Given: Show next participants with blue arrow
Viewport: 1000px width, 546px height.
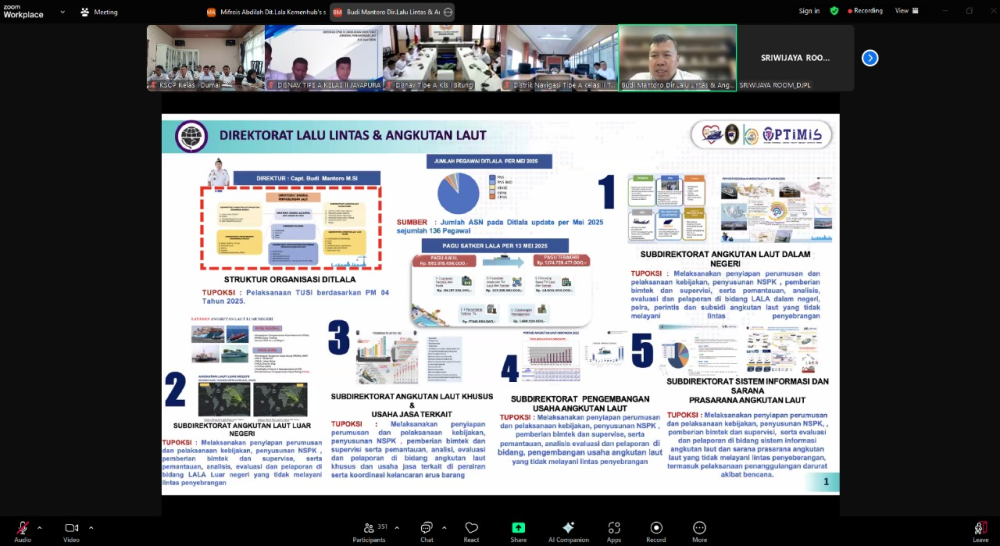Looking at the screenshot, I should click(x=870, y=58).
